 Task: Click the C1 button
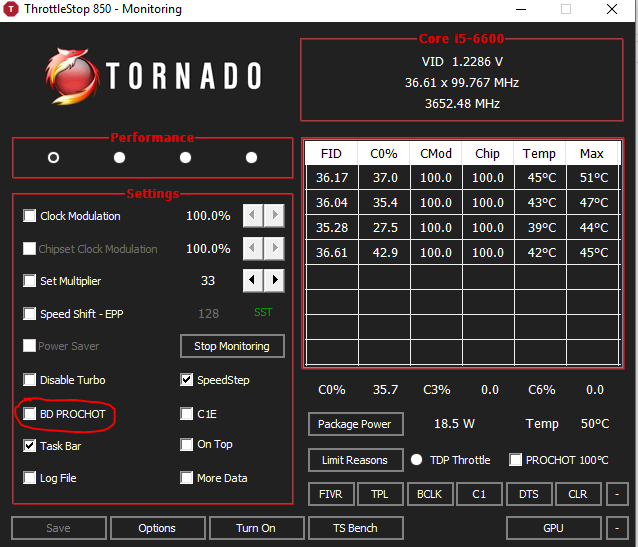click(479, 494)
